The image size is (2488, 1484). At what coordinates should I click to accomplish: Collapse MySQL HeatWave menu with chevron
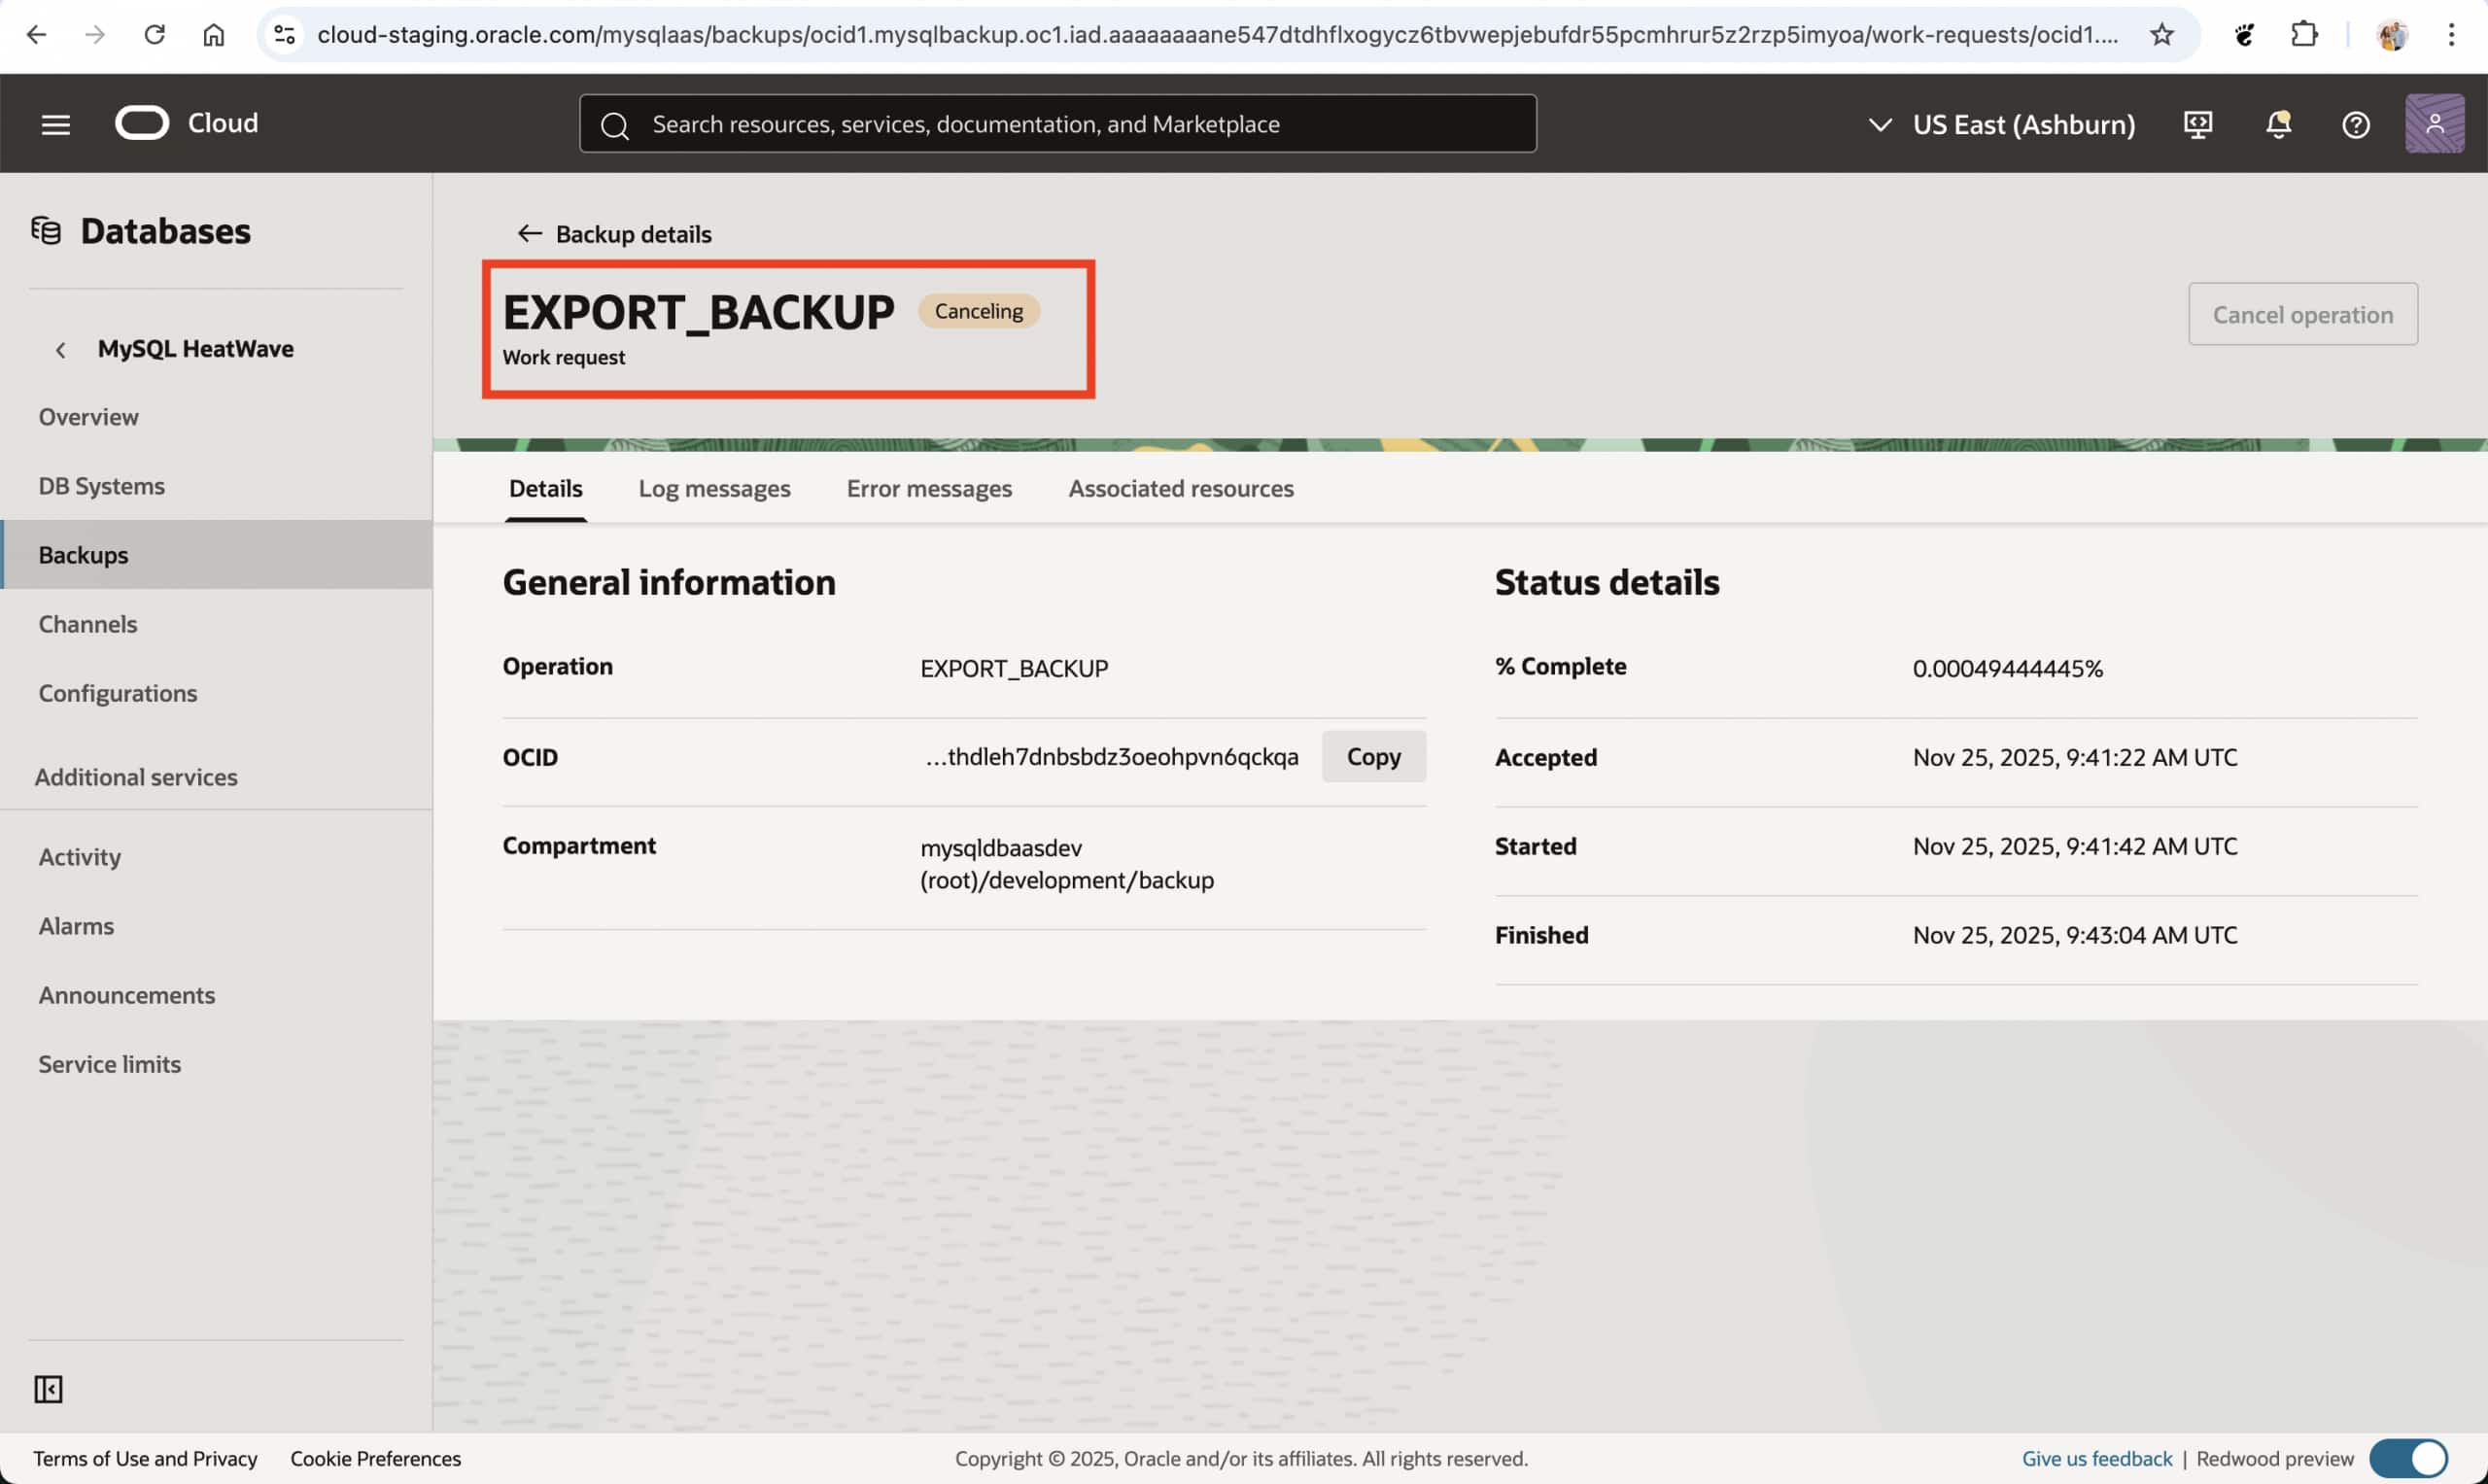click(x=61, y=349)
